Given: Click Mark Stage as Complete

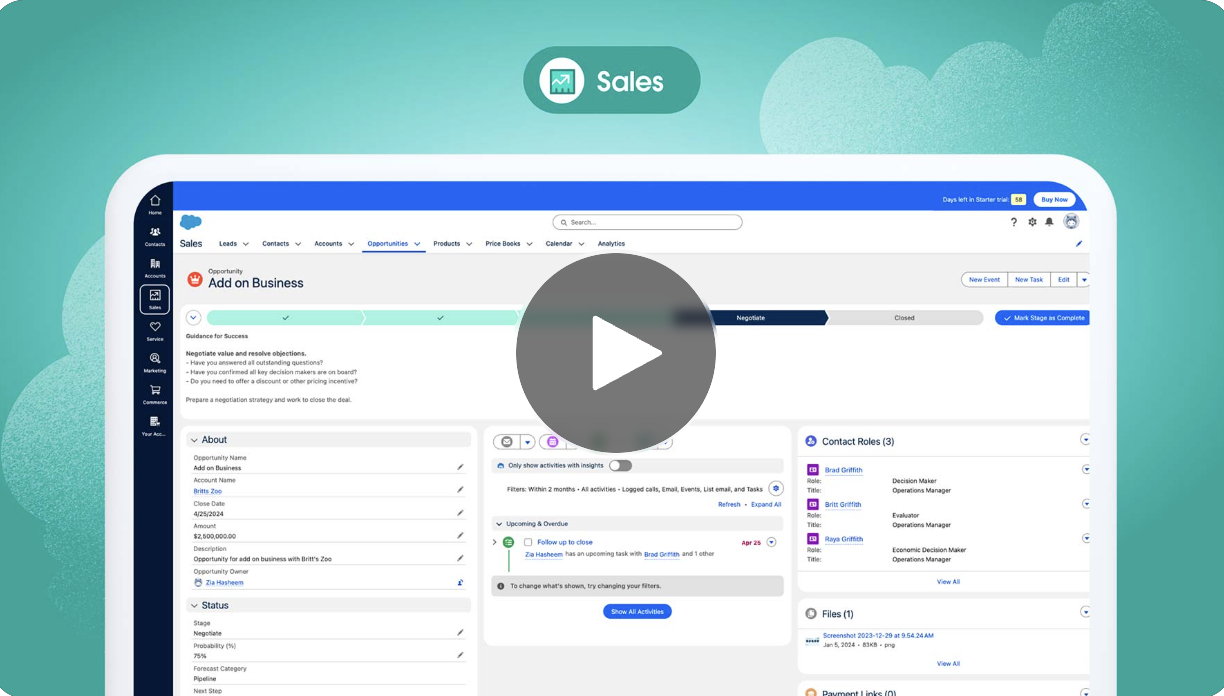Looking at the screenshot, I should tap(1044, 318).
